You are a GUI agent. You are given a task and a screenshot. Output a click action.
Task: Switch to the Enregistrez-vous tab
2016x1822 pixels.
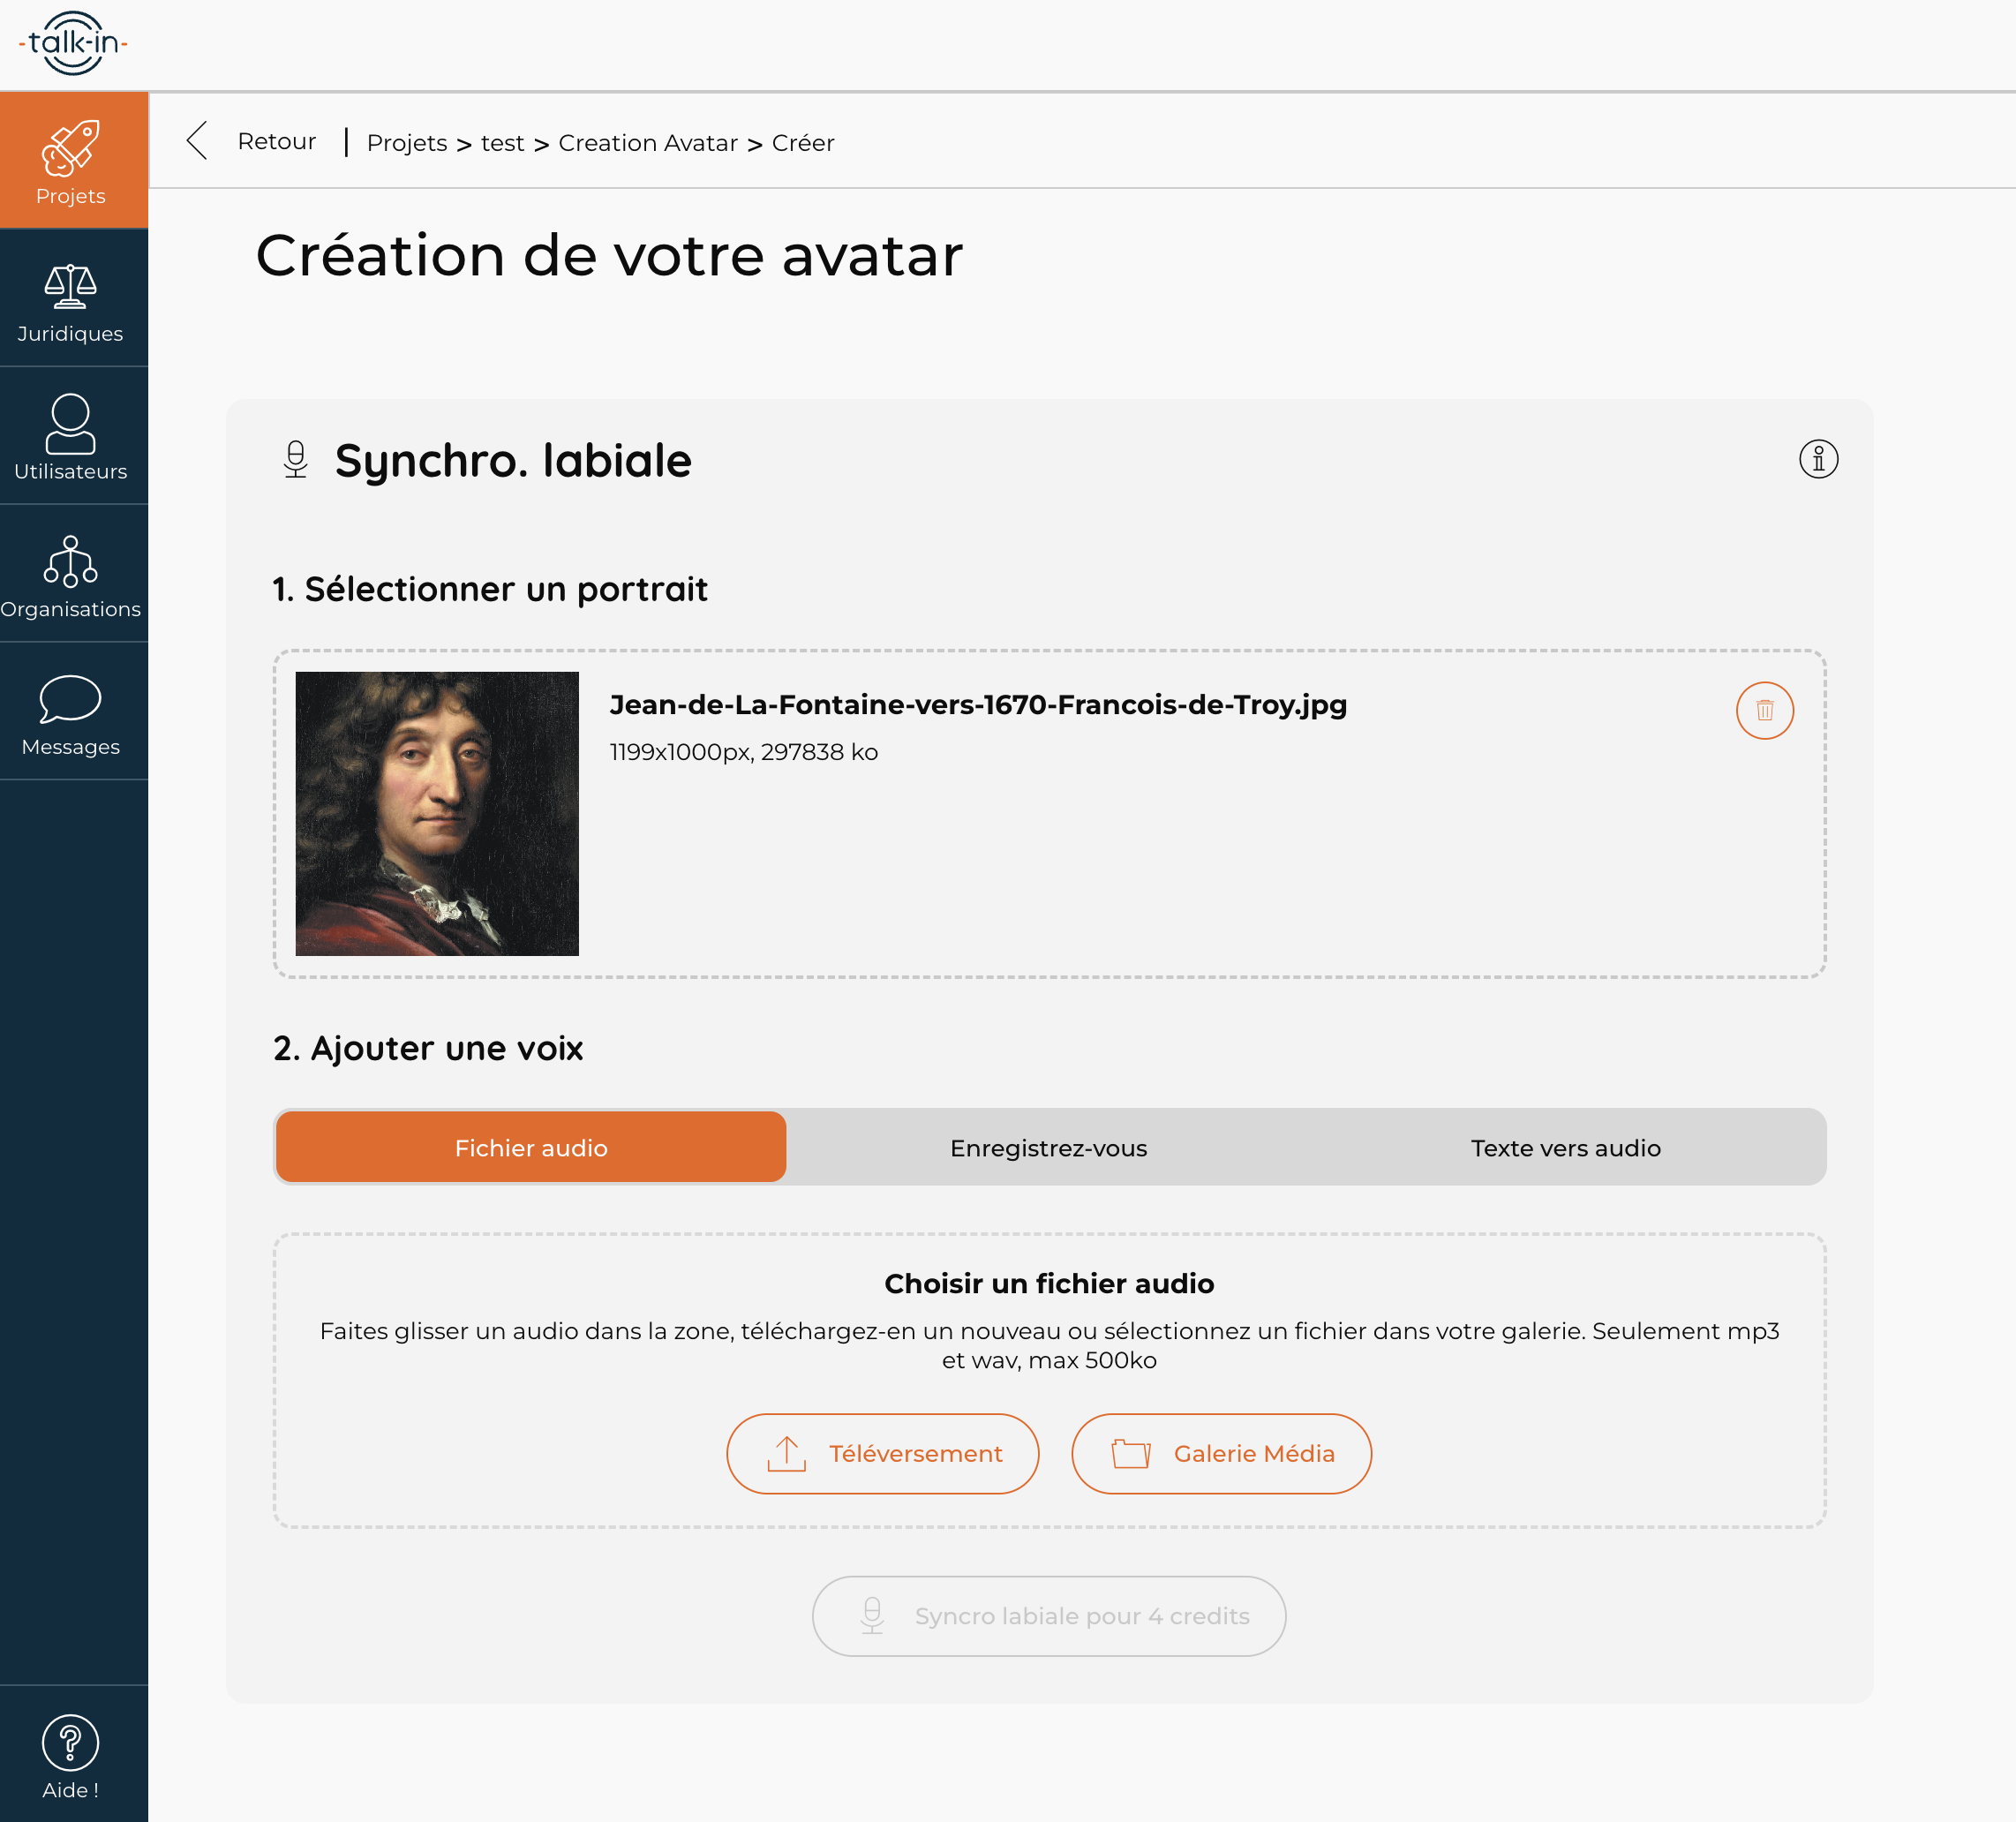(x=1048, y=1147)
